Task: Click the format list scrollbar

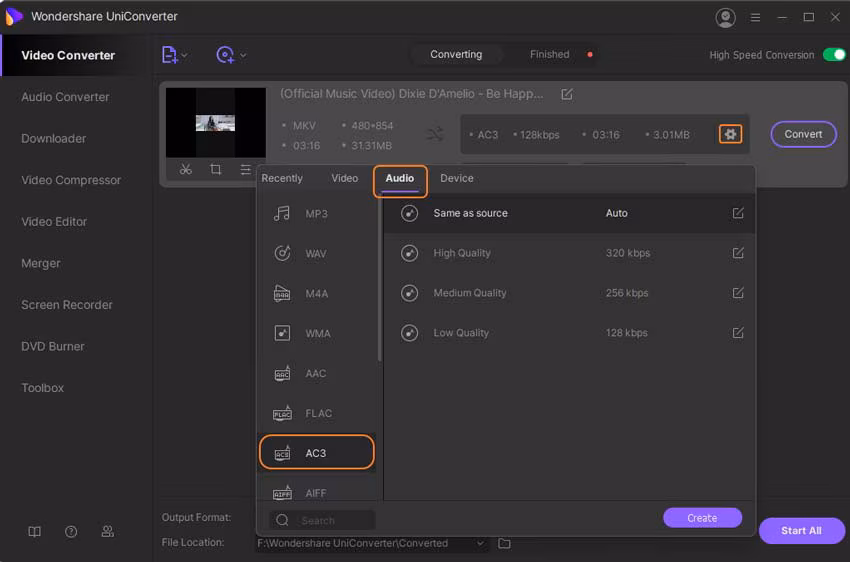Action: [379, 279]
